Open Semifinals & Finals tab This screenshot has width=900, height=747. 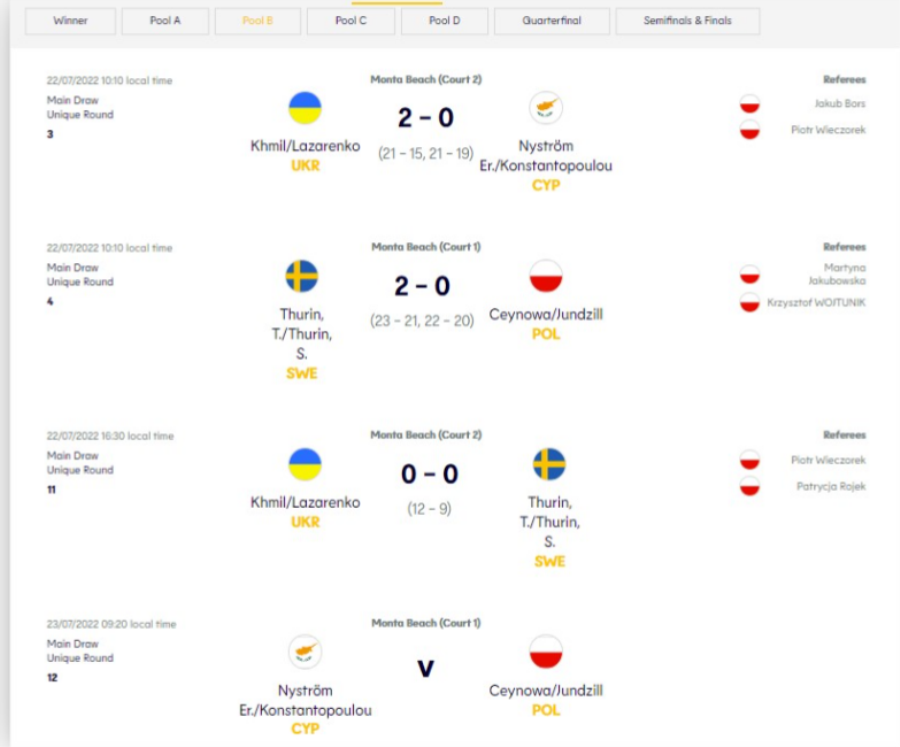coord(688,21)
